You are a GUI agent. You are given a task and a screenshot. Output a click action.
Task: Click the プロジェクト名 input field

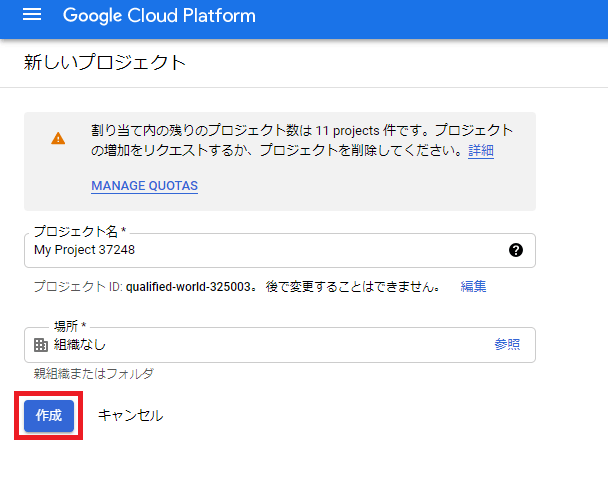point(280,250)
